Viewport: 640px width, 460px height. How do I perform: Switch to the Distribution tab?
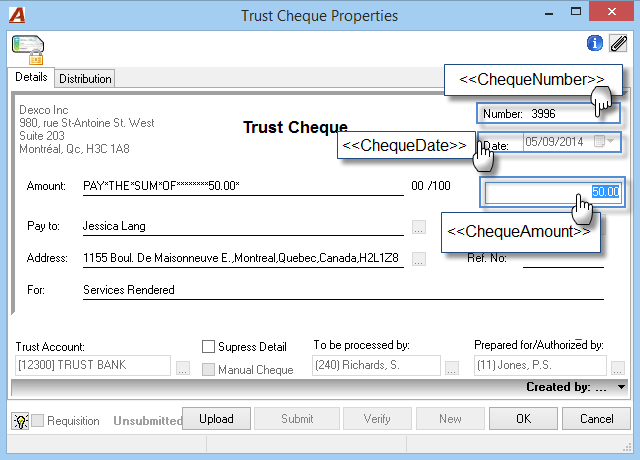(85, 79)
